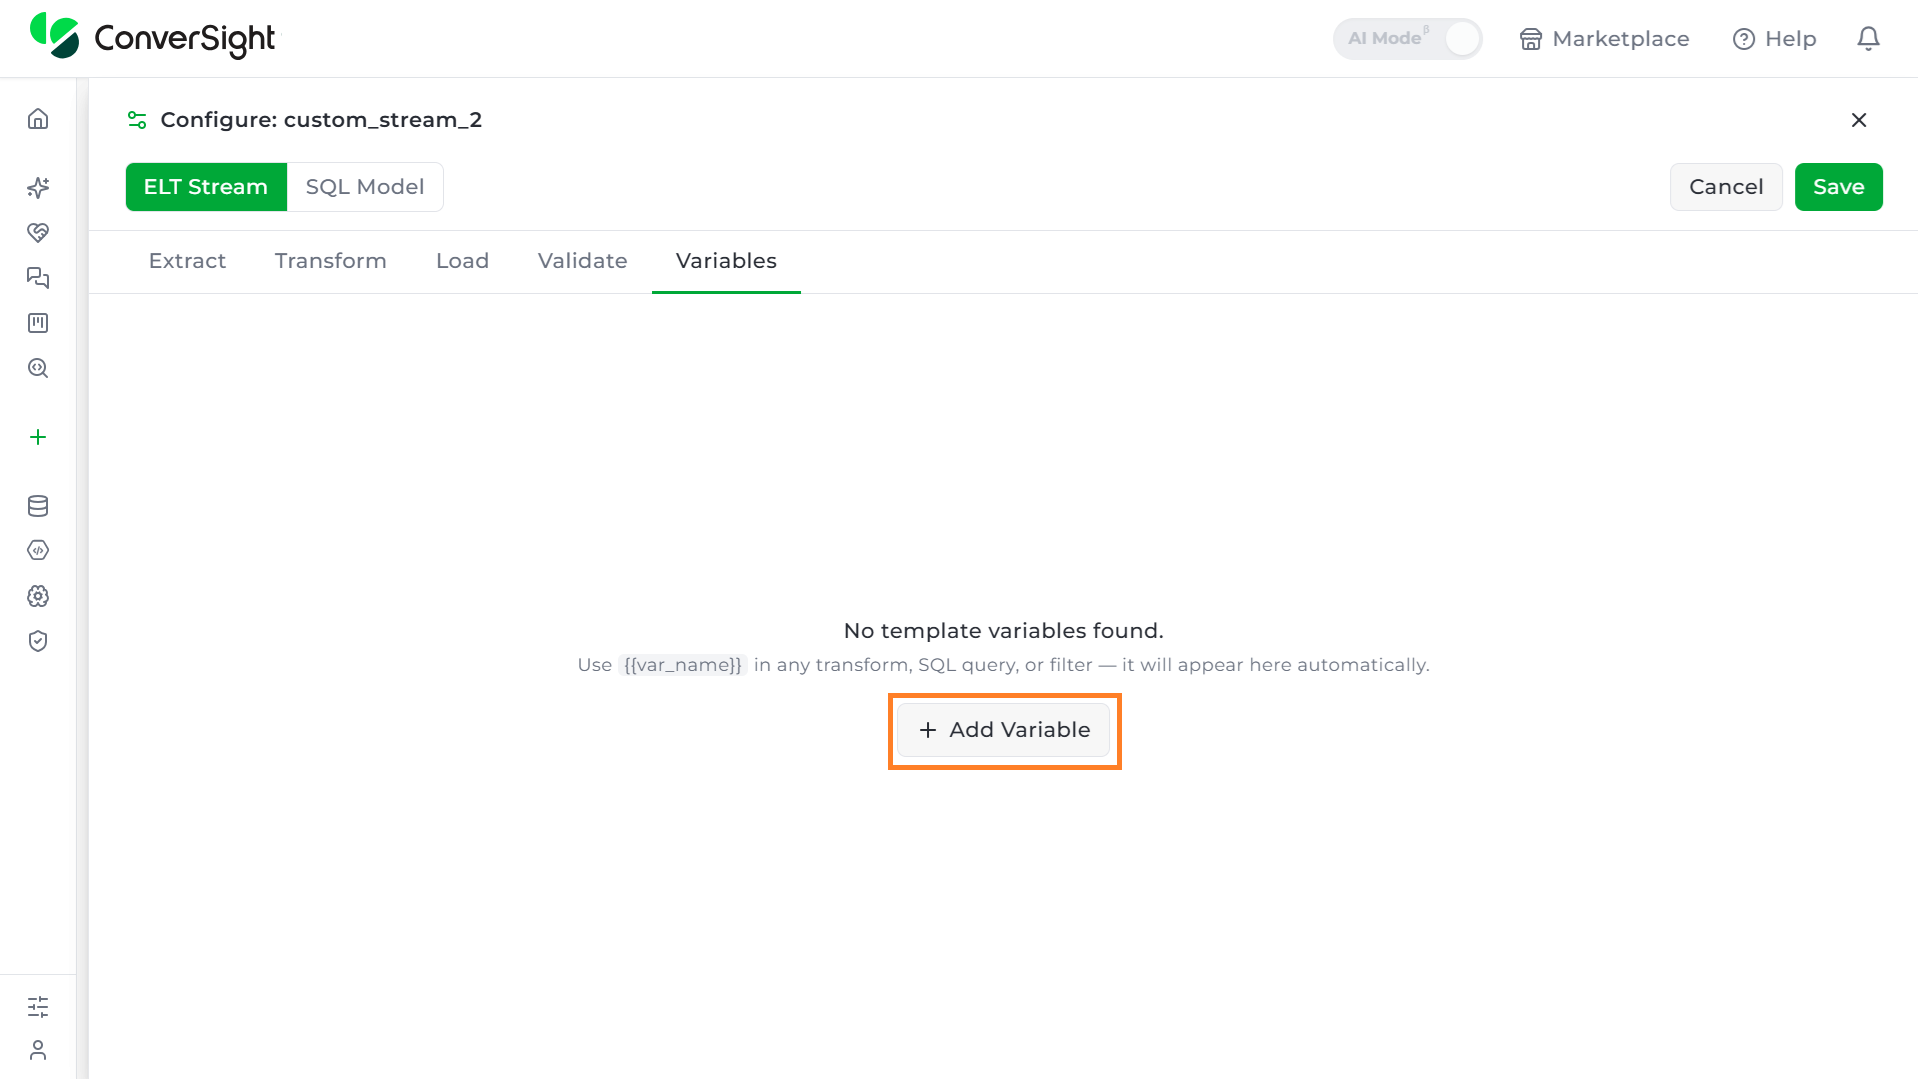Click the Add Variable button
This screenshot has width=1918, height=1079.
(1003, 730)
